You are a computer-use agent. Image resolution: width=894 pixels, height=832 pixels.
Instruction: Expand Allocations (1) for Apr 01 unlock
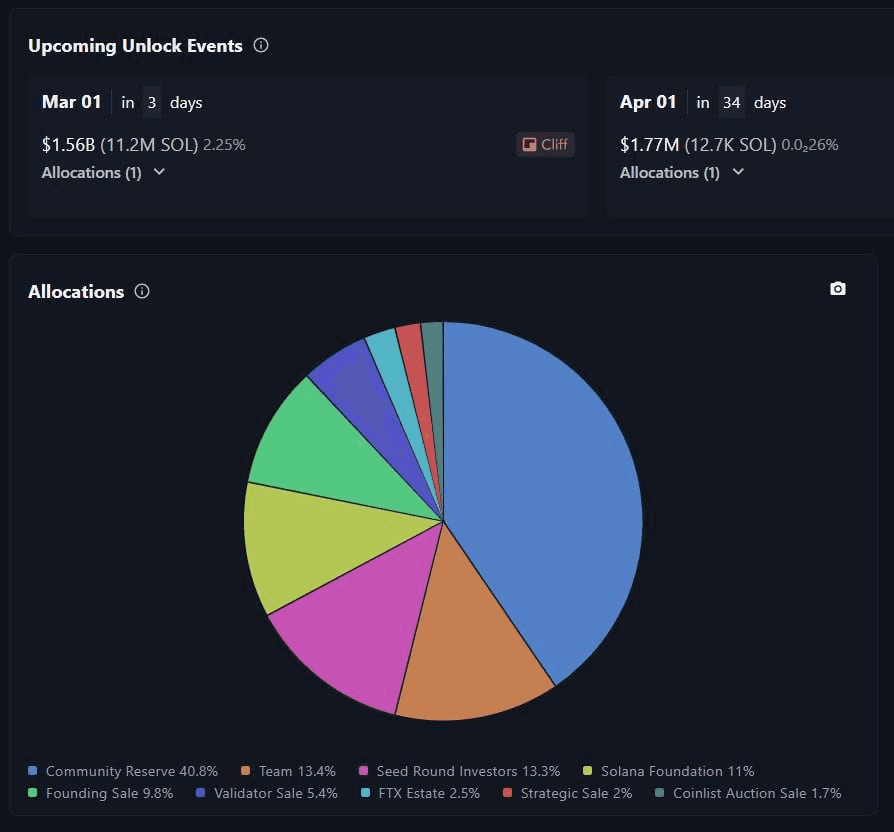coord(682,172)
